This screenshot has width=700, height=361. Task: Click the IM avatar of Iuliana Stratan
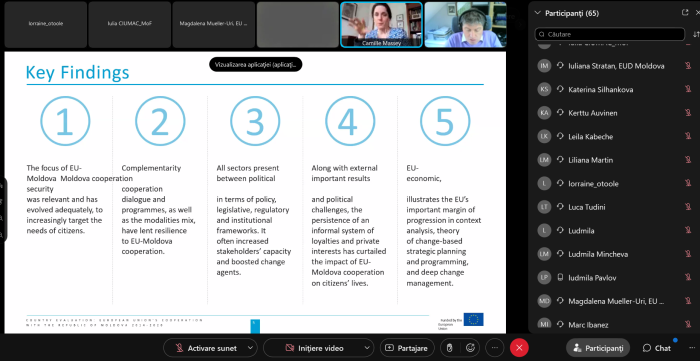[x=544, y=66]
